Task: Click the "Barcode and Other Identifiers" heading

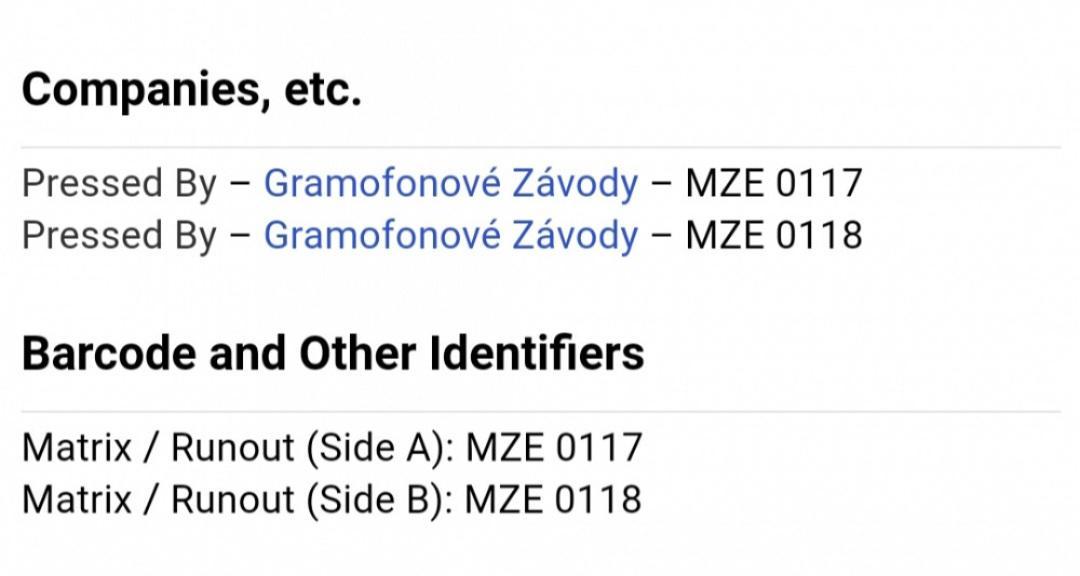Action: pyautogui.click(x=333, y=354)
